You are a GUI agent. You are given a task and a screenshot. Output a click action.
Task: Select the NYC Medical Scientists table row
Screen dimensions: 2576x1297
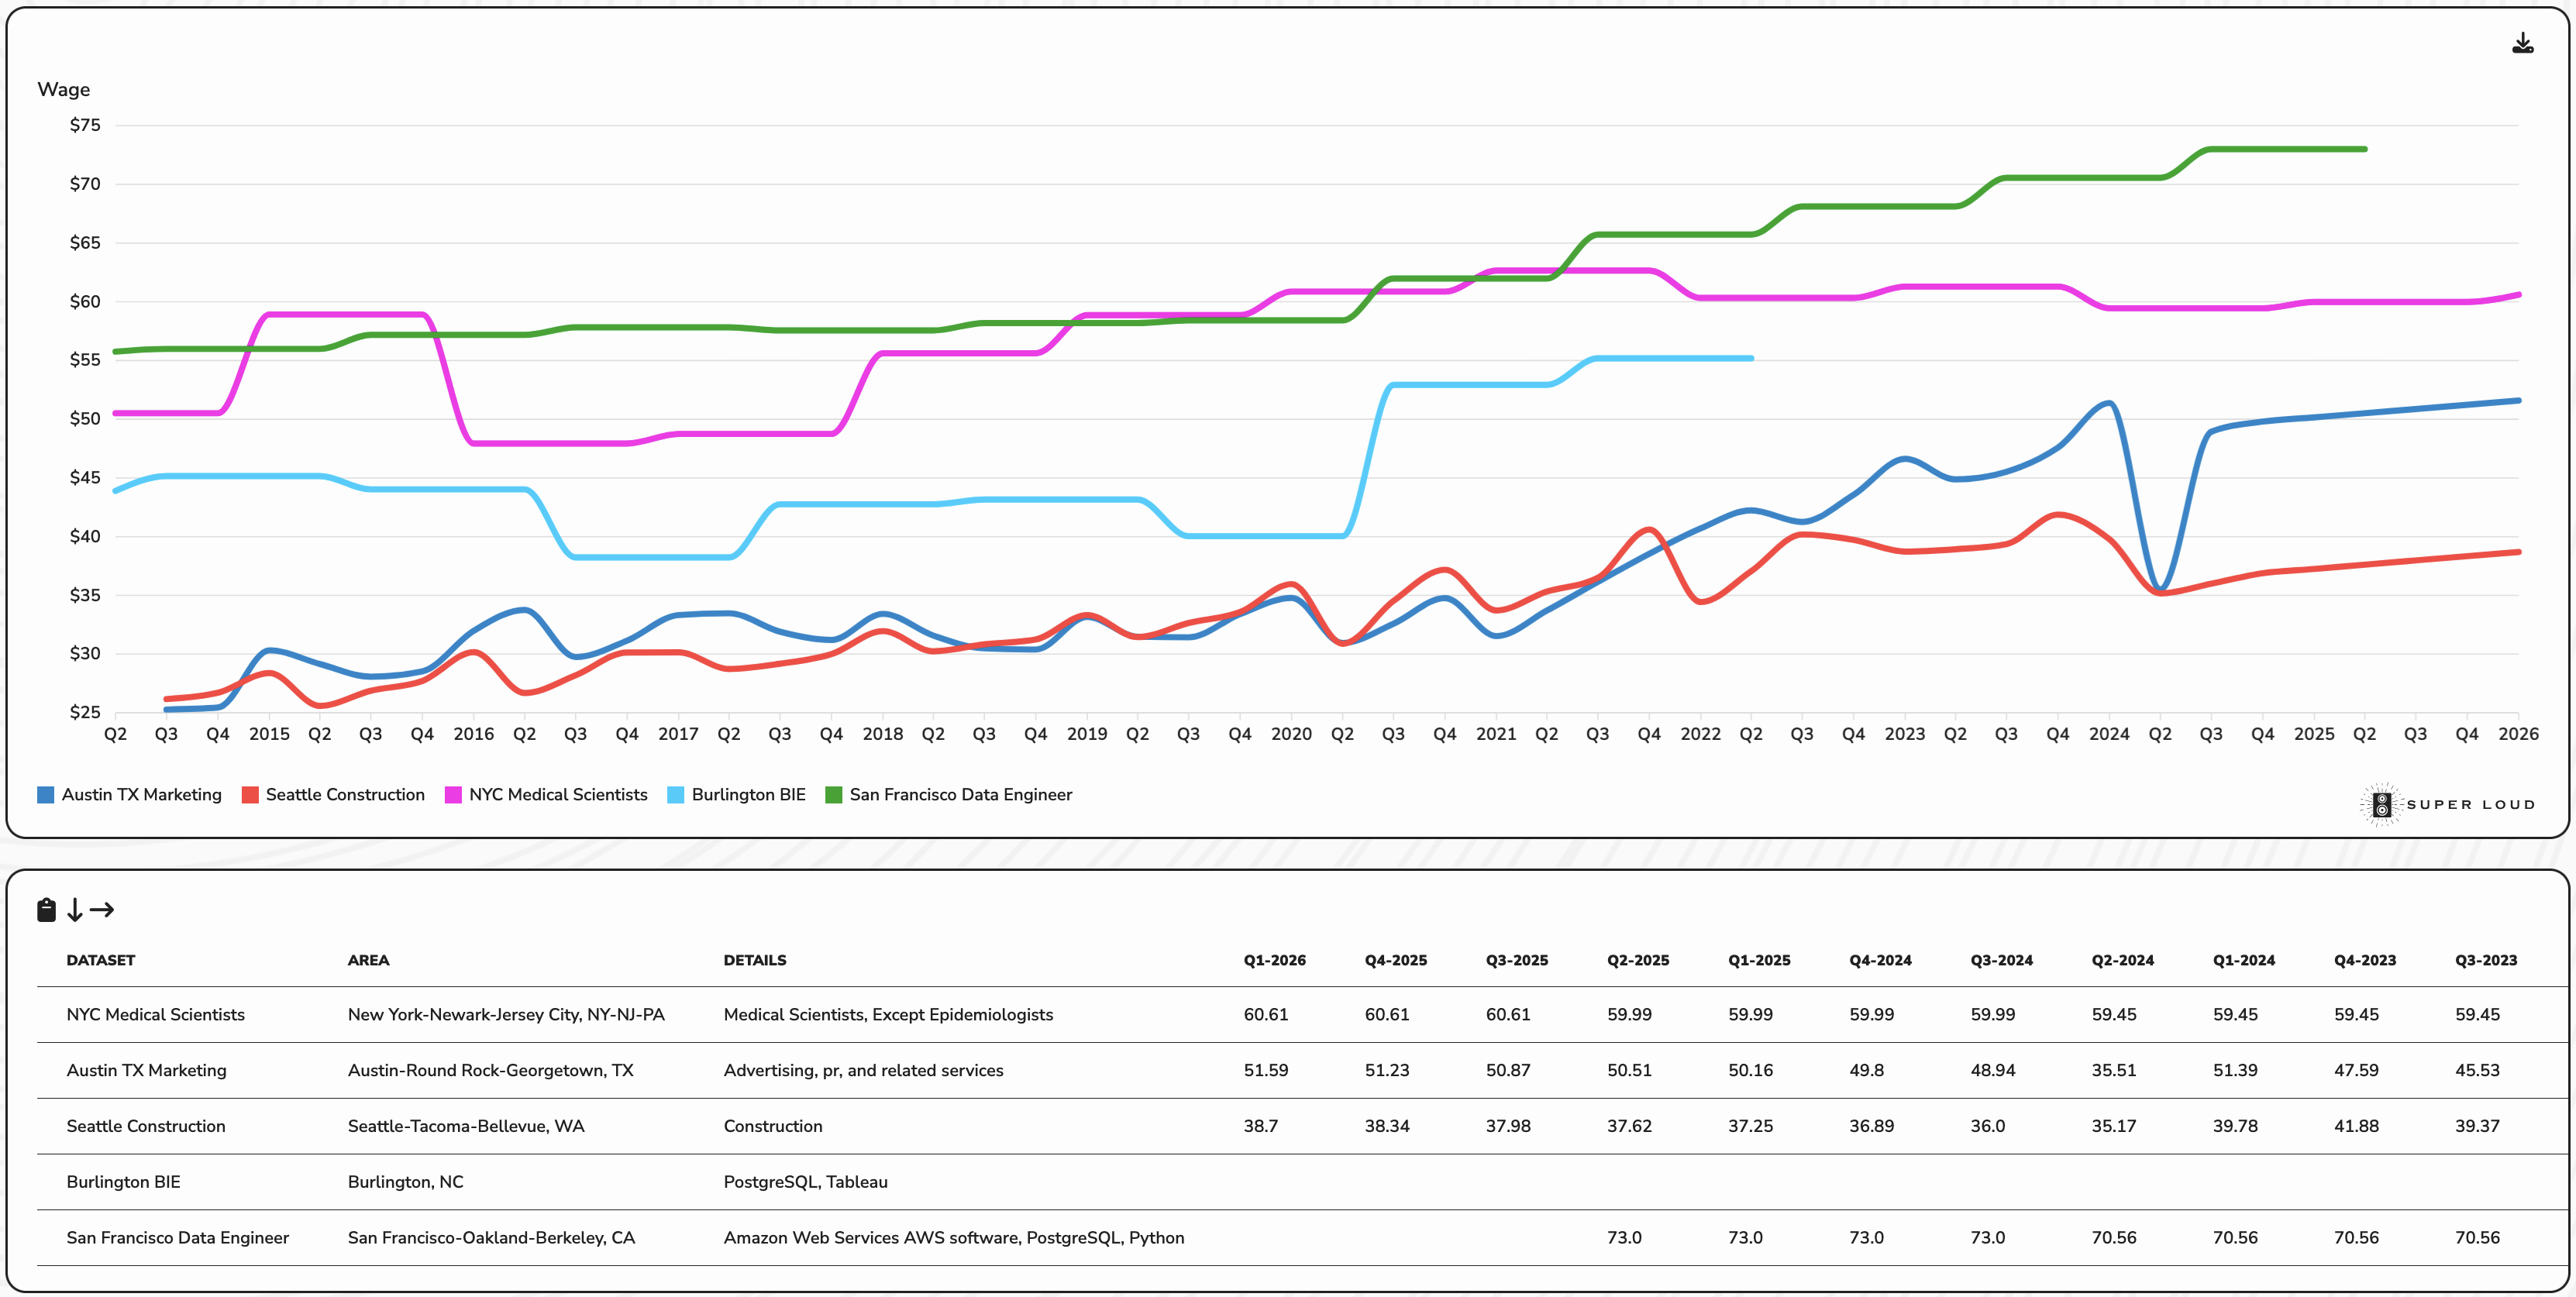tap(155, 1013)
